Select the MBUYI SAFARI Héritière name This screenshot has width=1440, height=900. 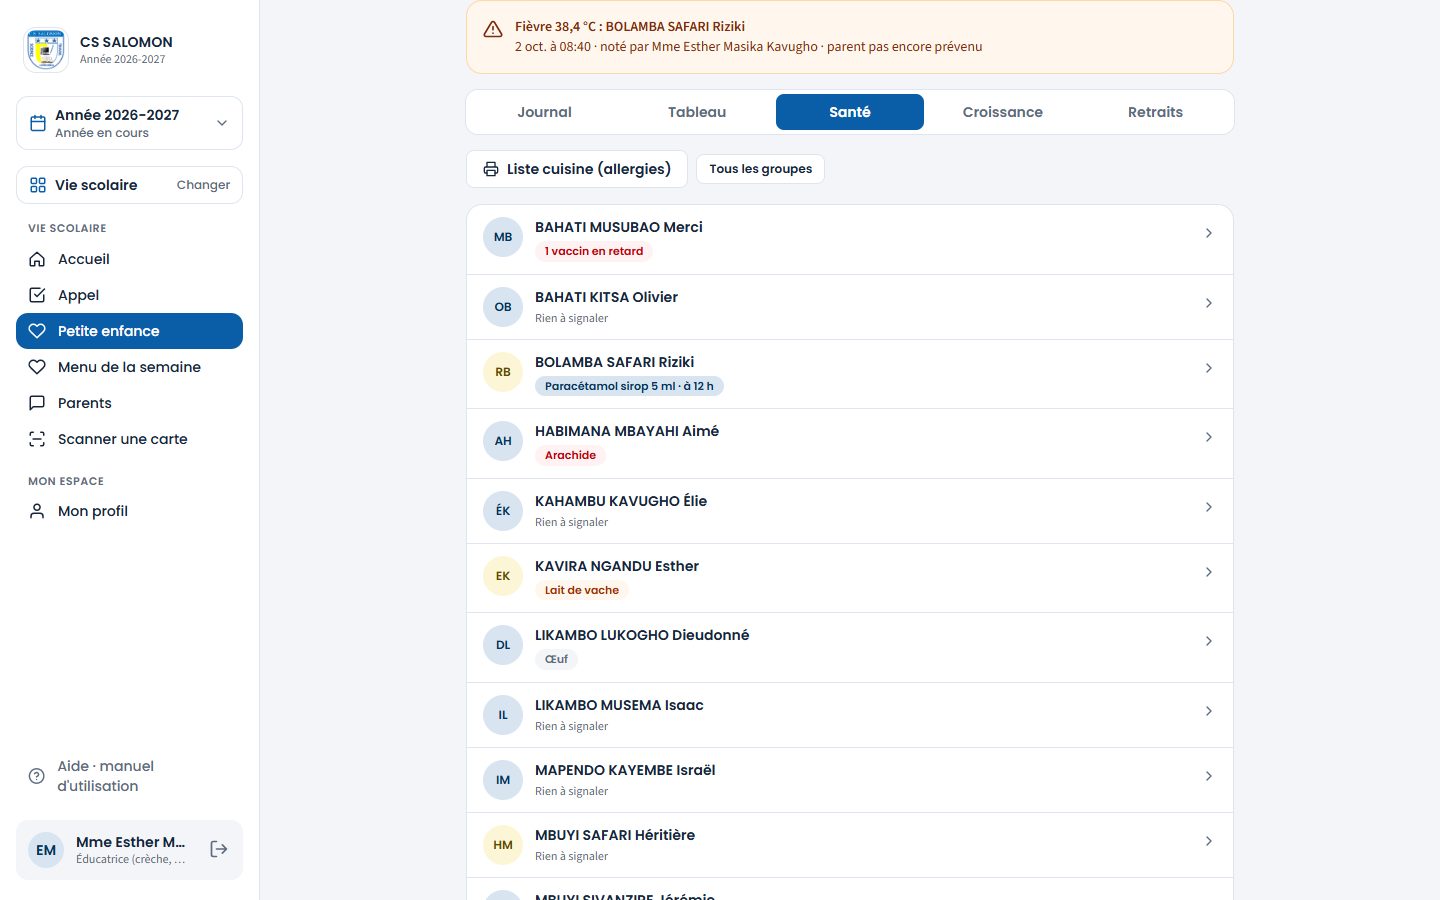click(x=615, y=835)
